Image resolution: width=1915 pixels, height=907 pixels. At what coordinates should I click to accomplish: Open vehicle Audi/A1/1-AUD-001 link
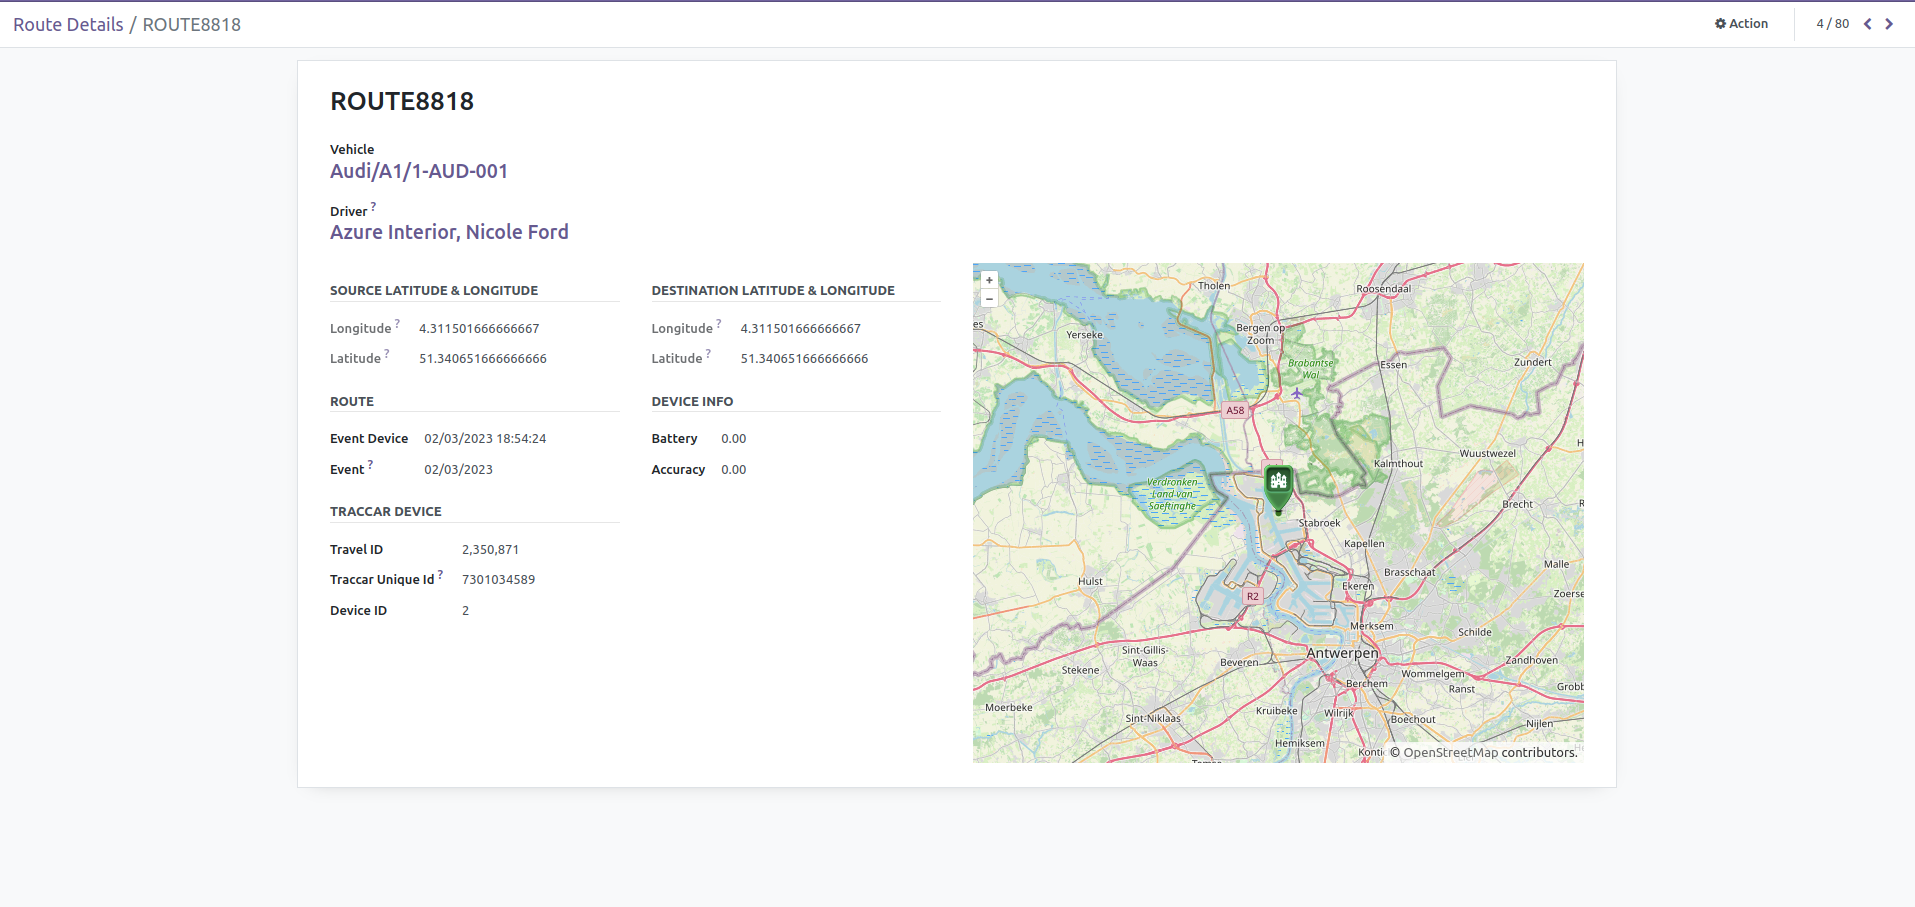419,171
